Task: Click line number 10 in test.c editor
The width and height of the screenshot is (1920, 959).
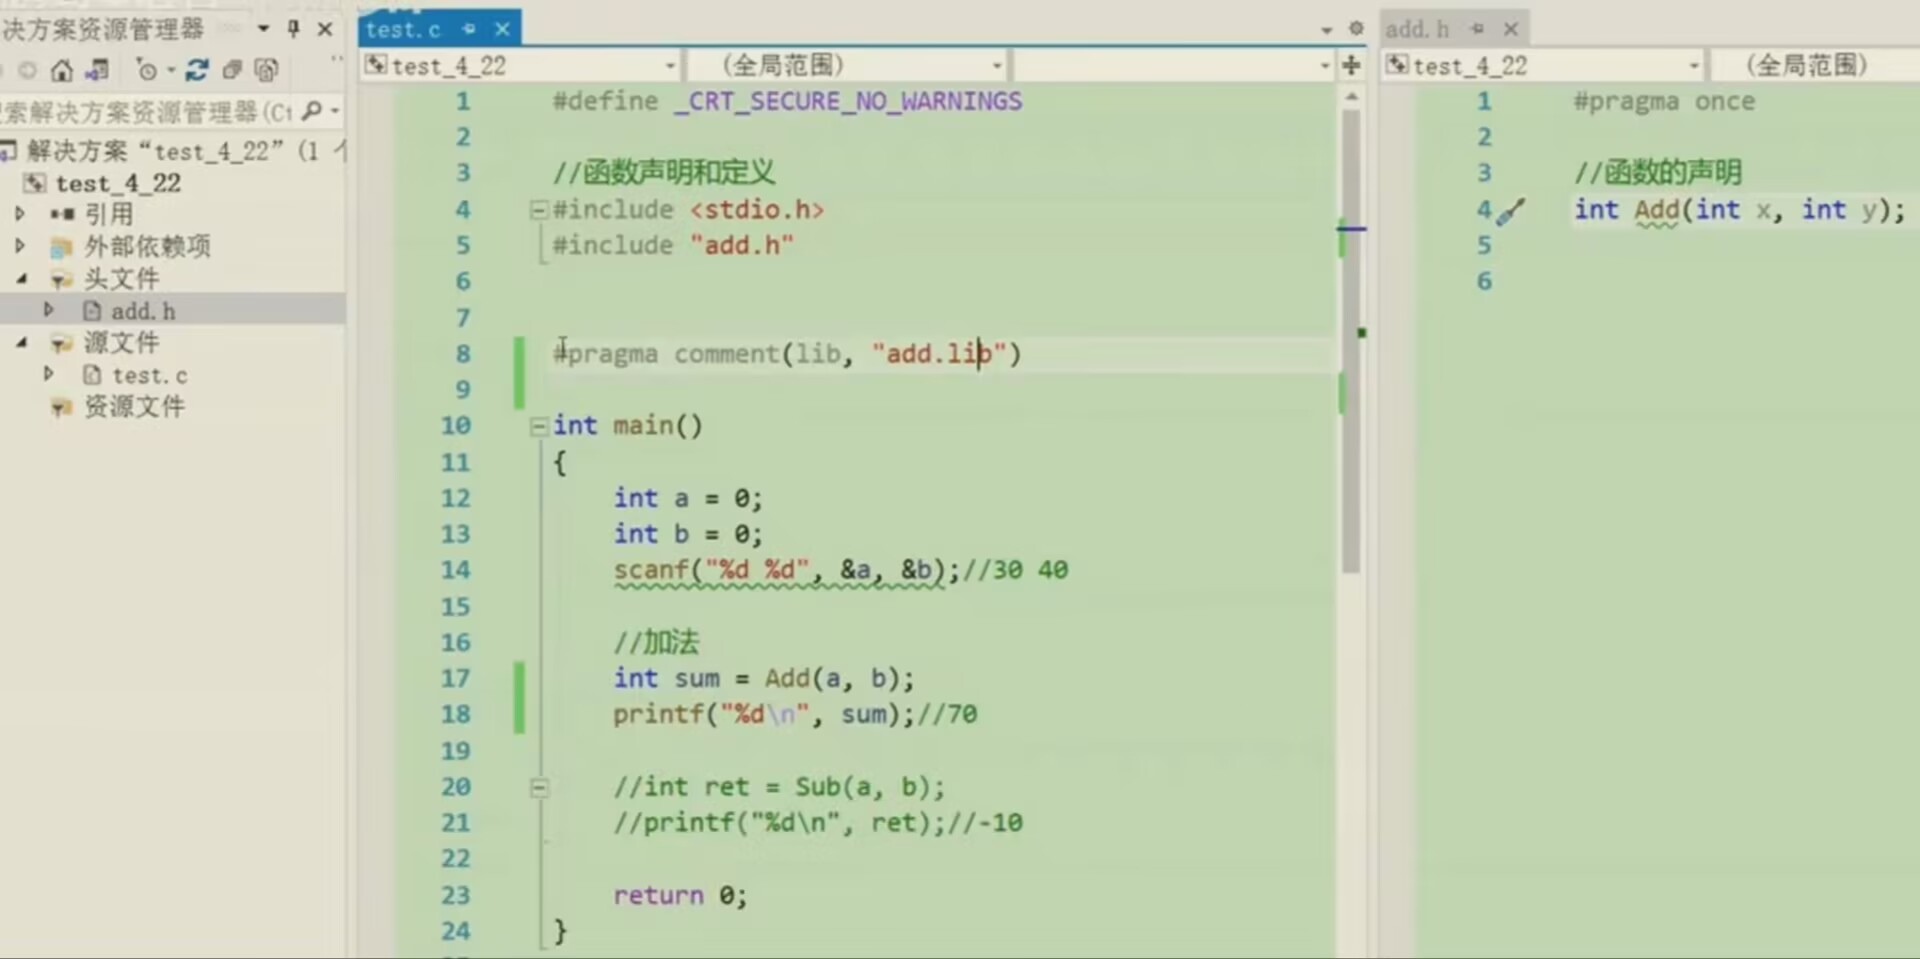Action: point(455,426)
